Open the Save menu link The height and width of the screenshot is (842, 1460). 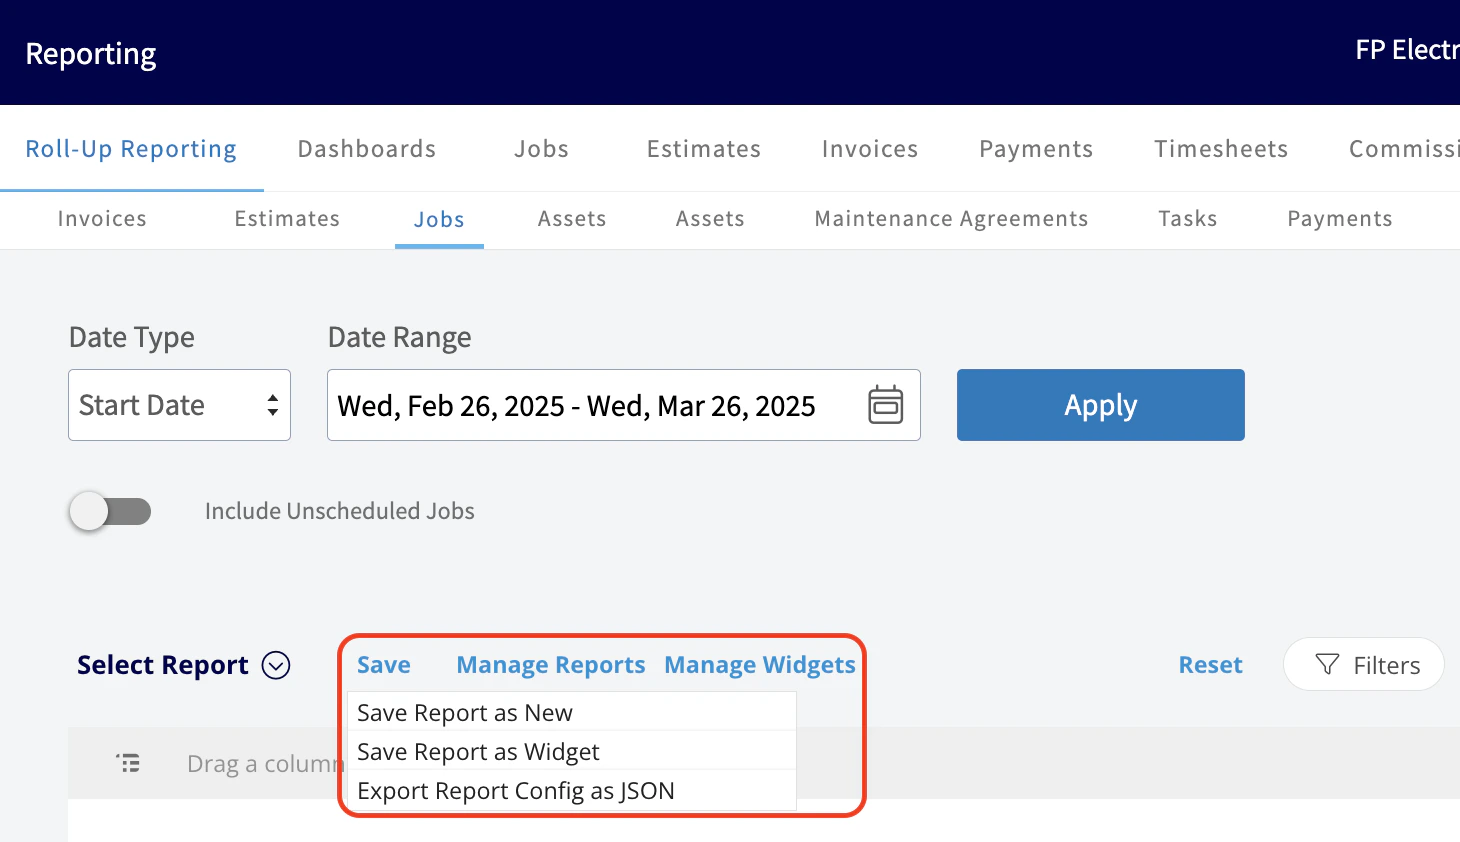coord(384,665)
